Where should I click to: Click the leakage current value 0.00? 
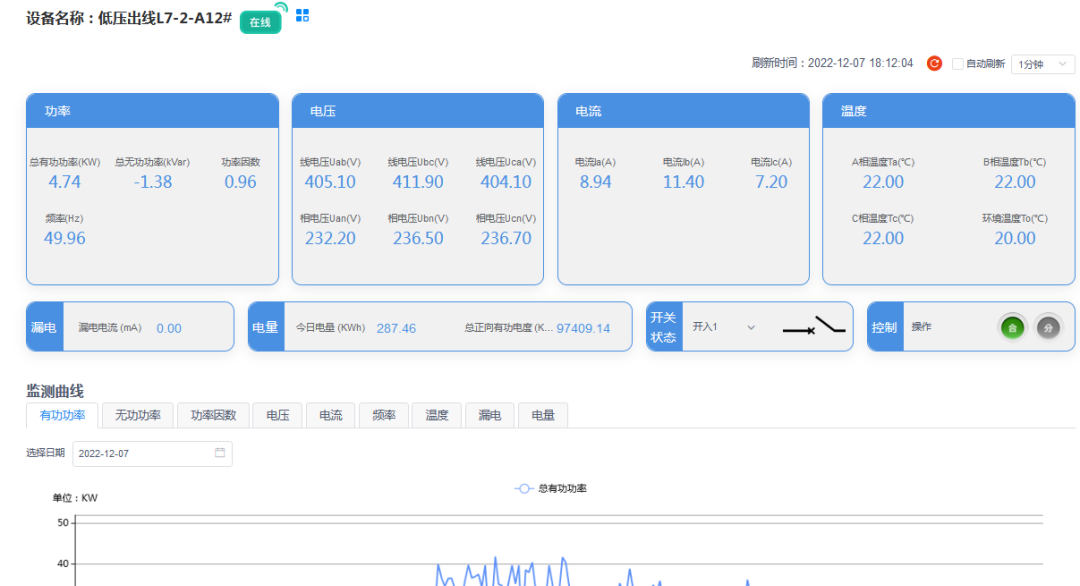(x=169, y=328)
